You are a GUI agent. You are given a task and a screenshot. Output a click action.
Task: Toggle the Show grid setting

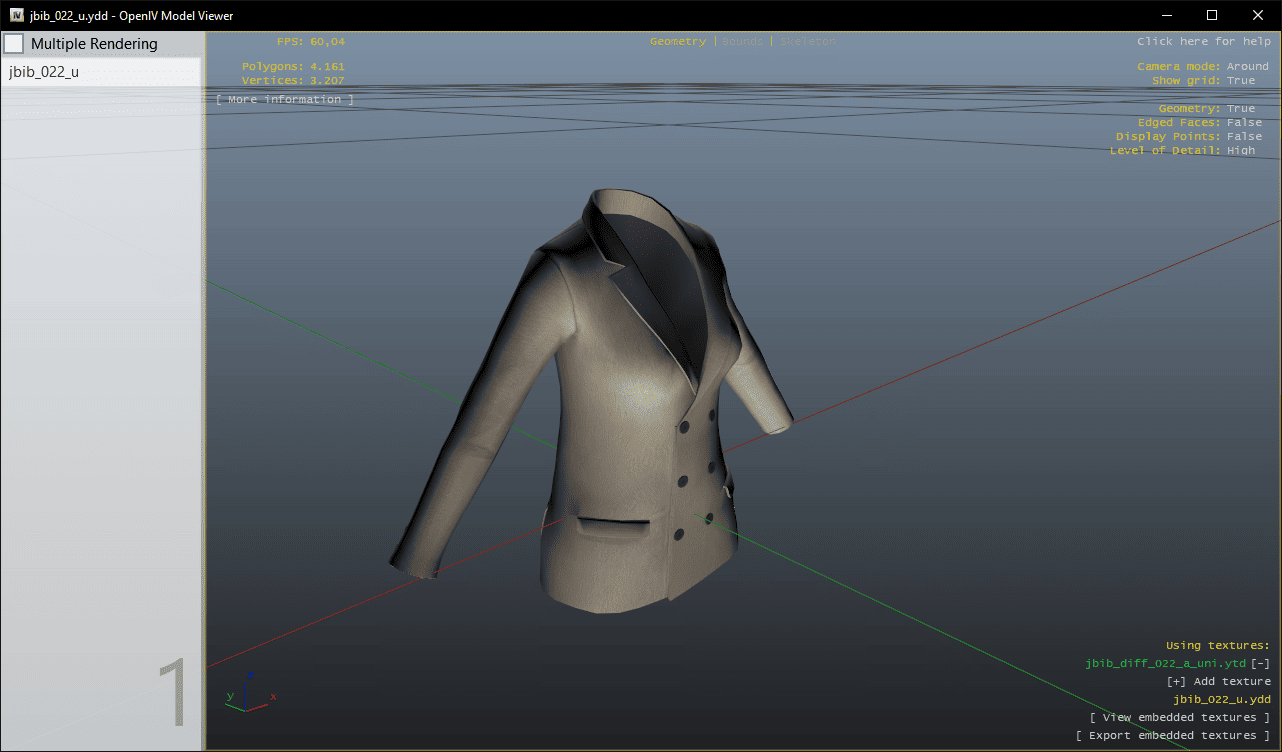[1240, 81]
